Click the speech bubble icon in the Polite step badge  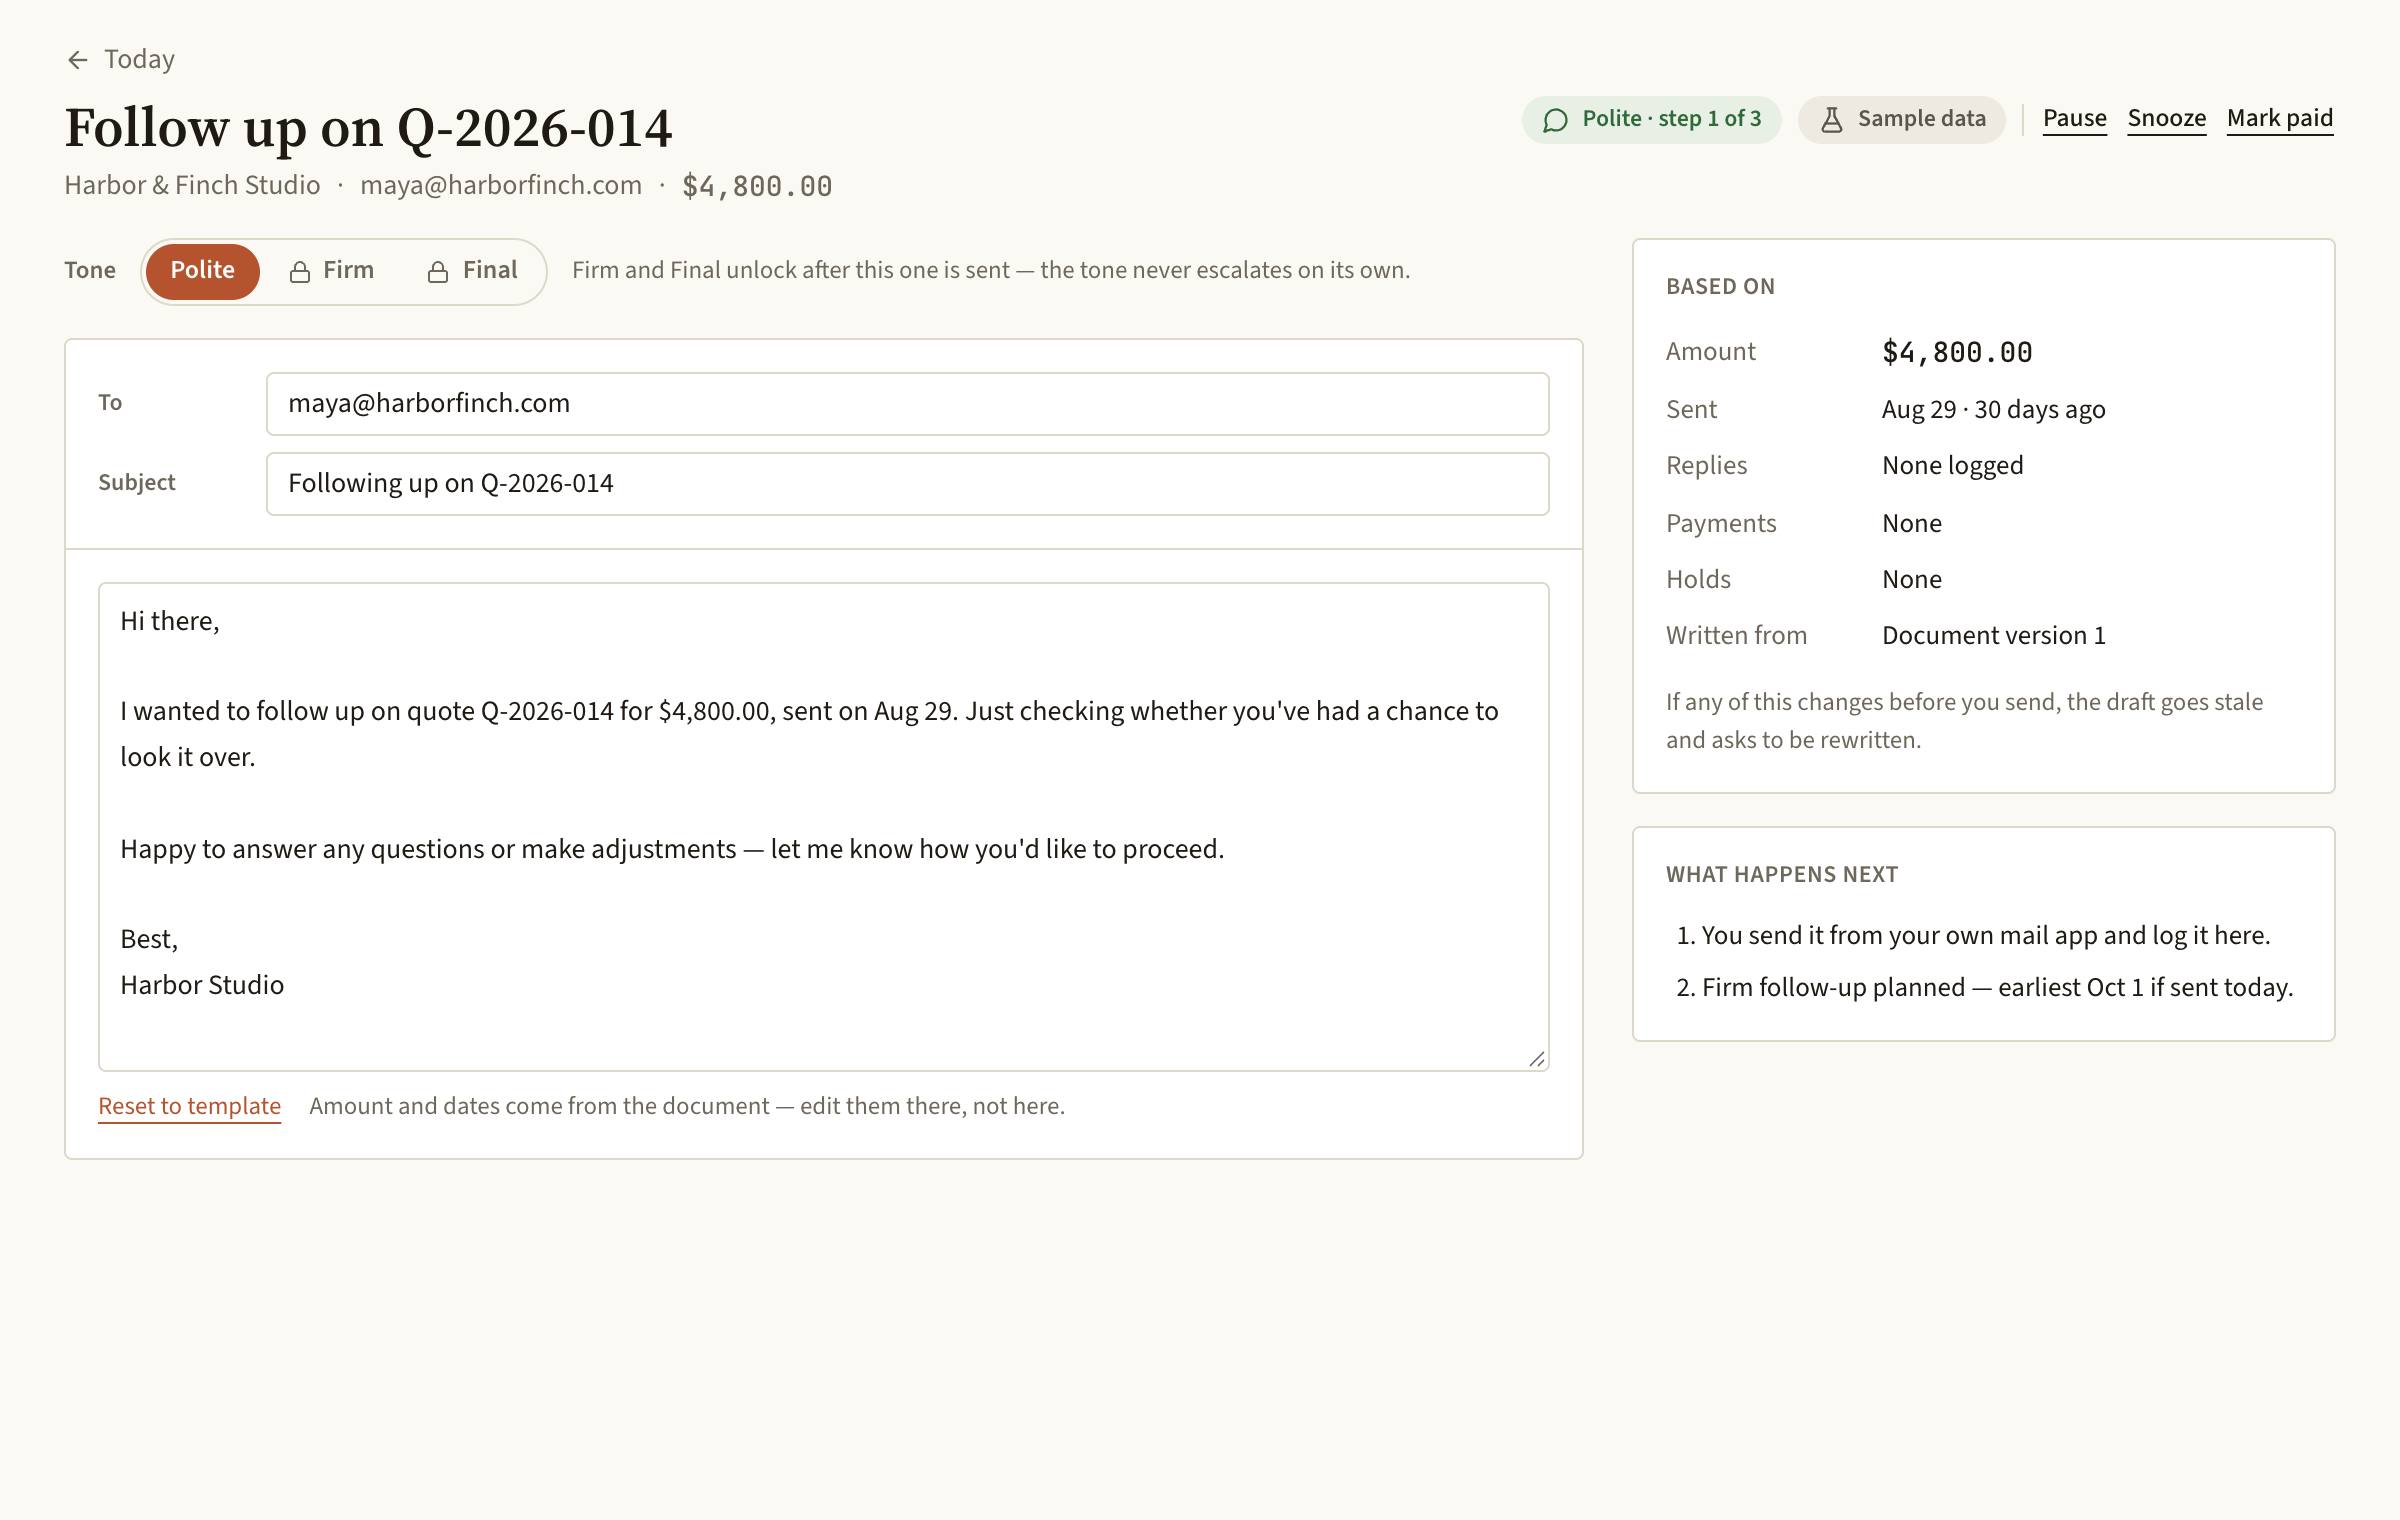tap(1555, 120)
